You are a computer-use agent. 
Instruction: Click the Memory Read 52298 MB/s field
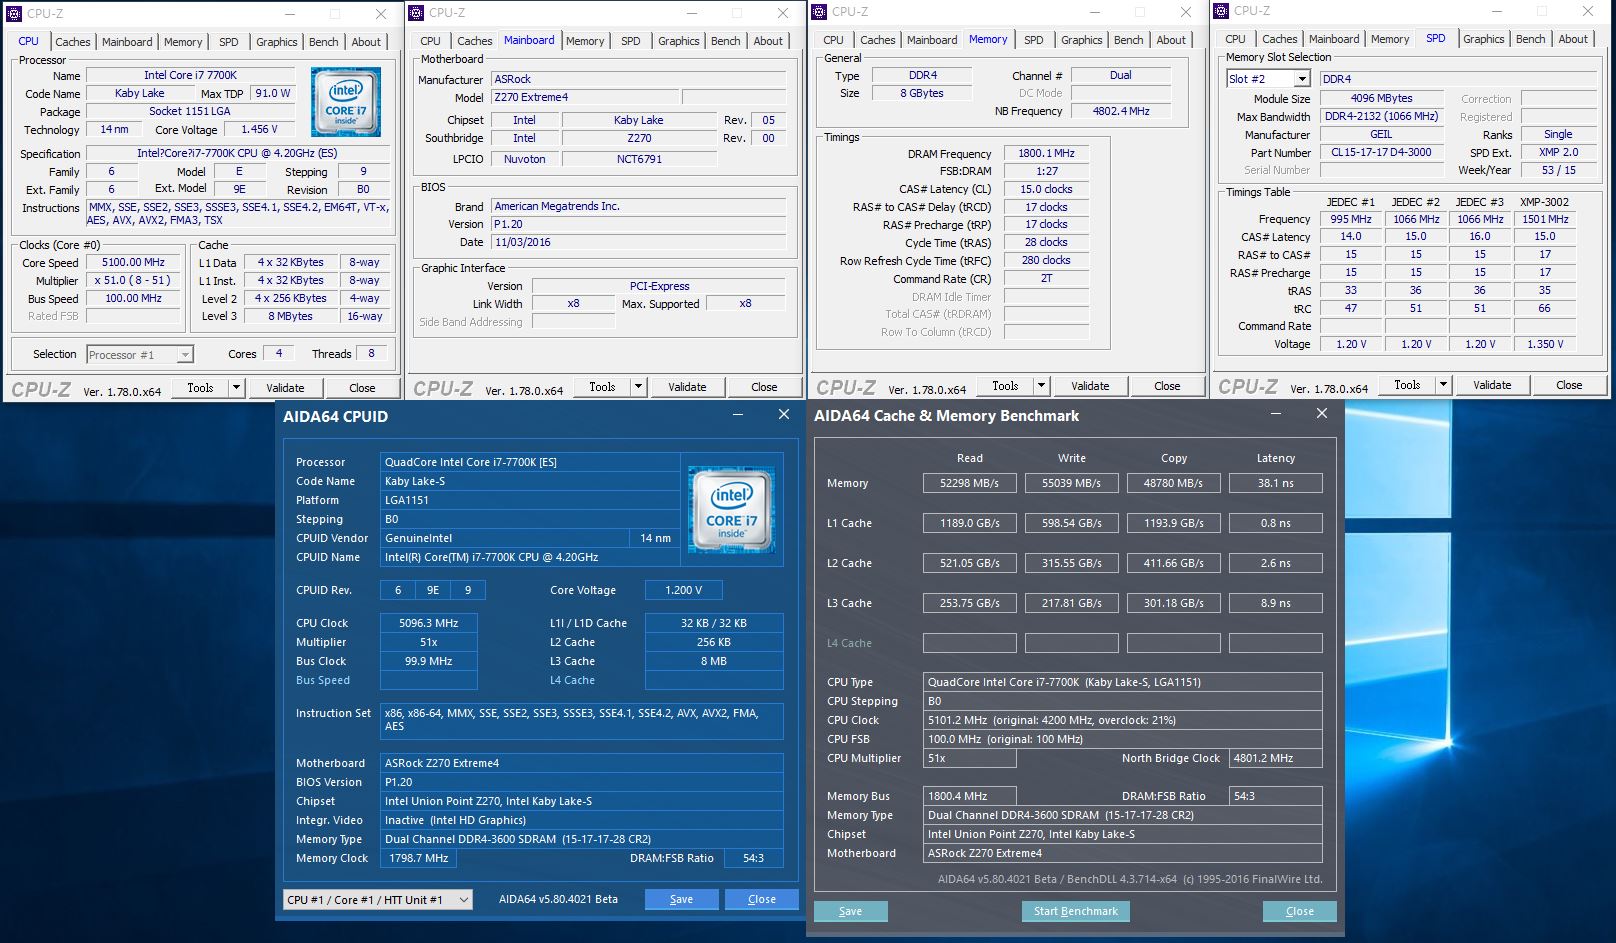pyautogui.click(x=969, y=483)
